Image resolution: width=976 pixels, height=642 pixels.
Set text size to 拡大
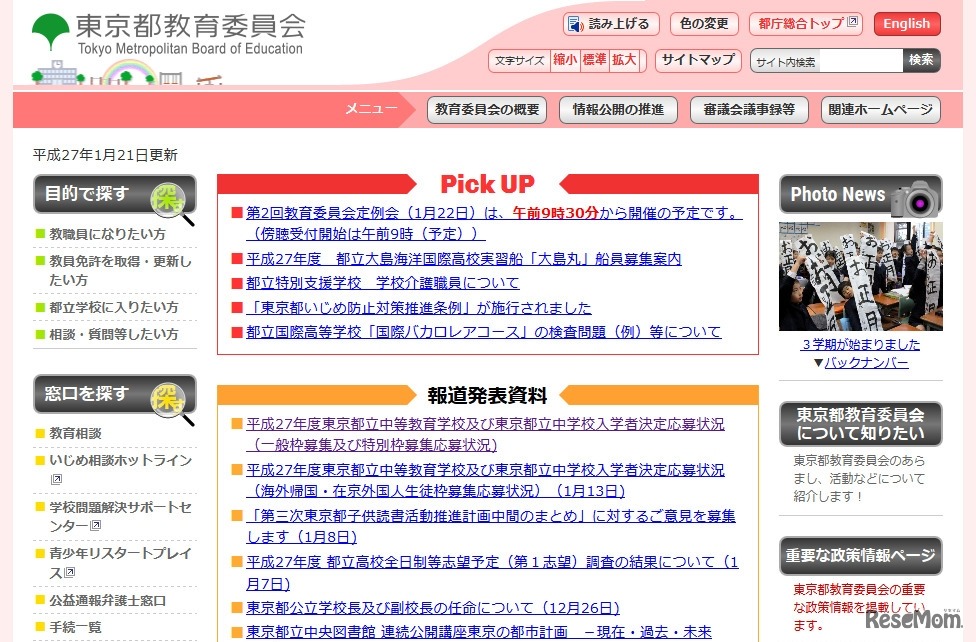click(624, 60)
